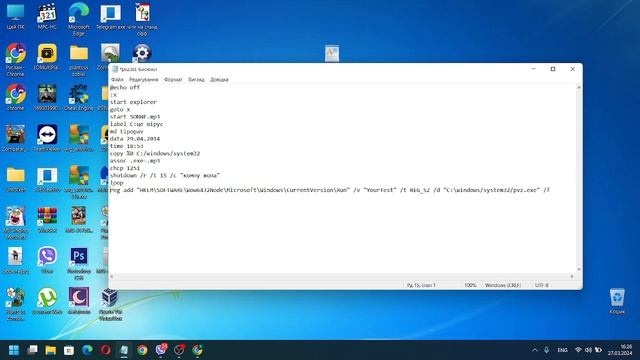Open Task View from taskbar

click(32, 350)
